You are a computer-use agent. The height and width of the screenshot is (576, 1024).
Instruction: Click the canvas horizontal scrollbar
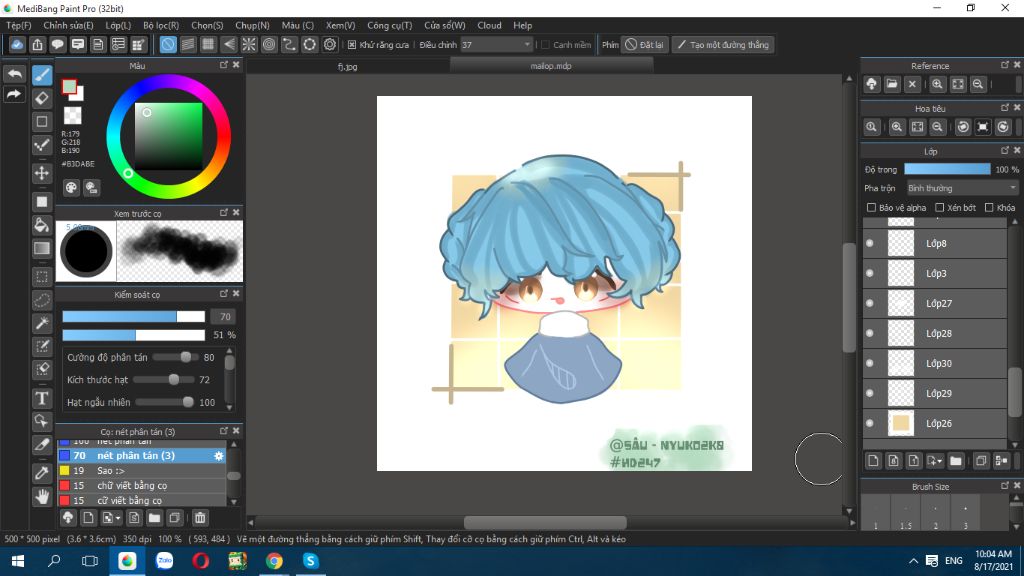pyautogui.click(x=545, y=522)
